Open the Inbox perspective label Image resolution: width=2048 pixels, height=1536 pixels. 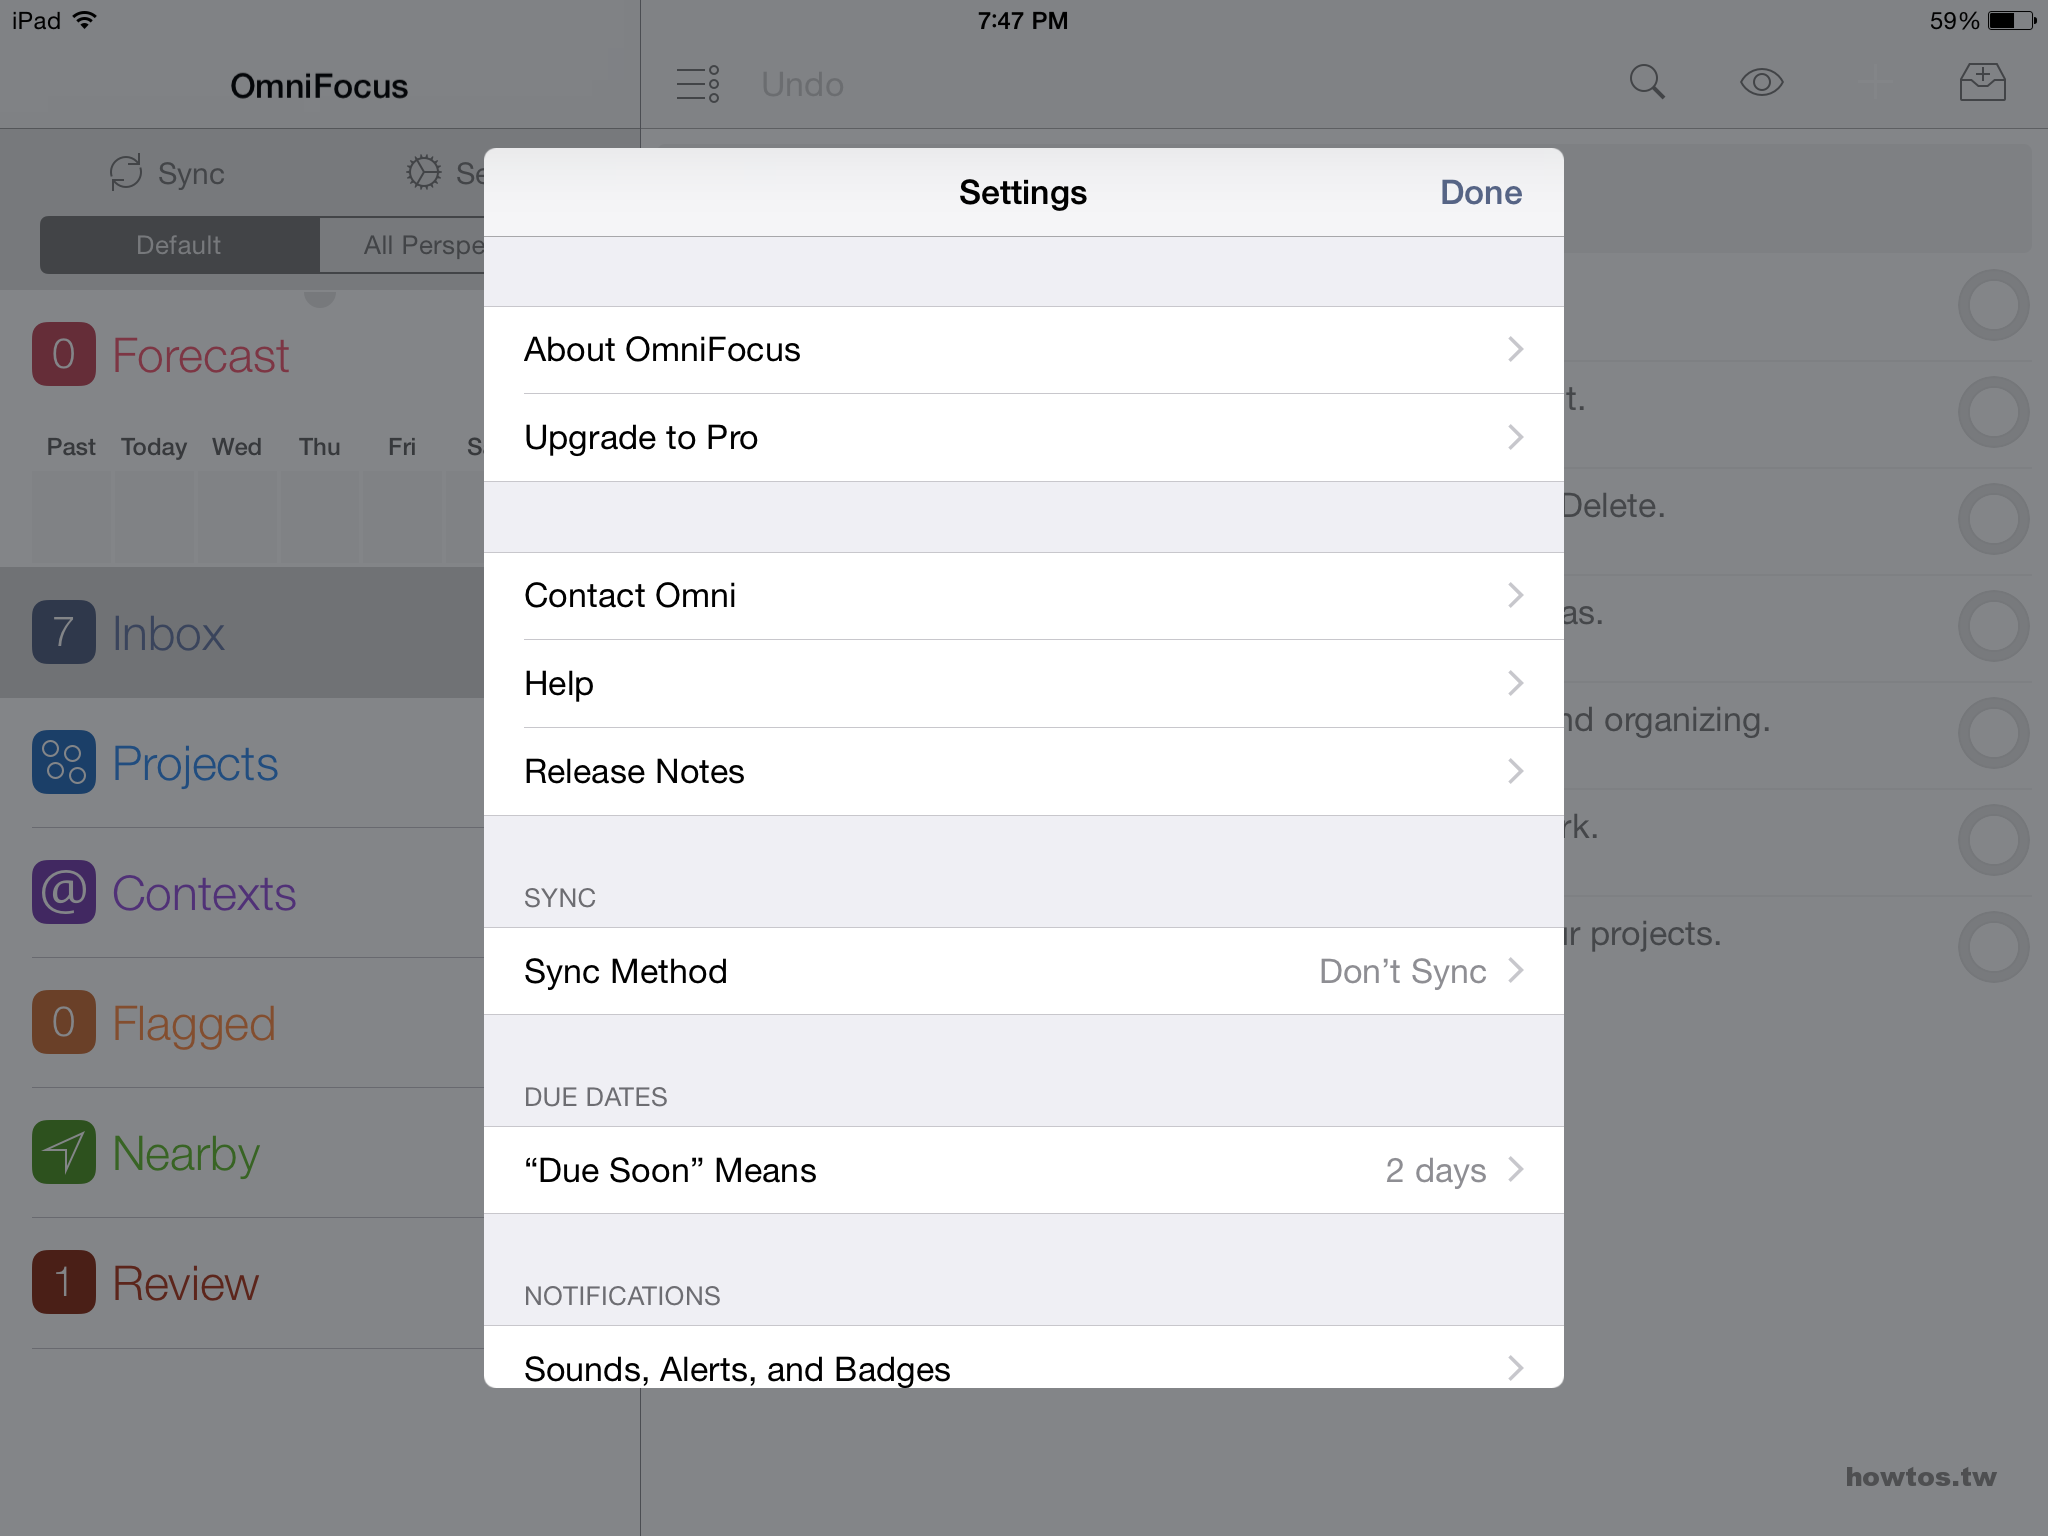pyautogui.click(x=168, y=633)
